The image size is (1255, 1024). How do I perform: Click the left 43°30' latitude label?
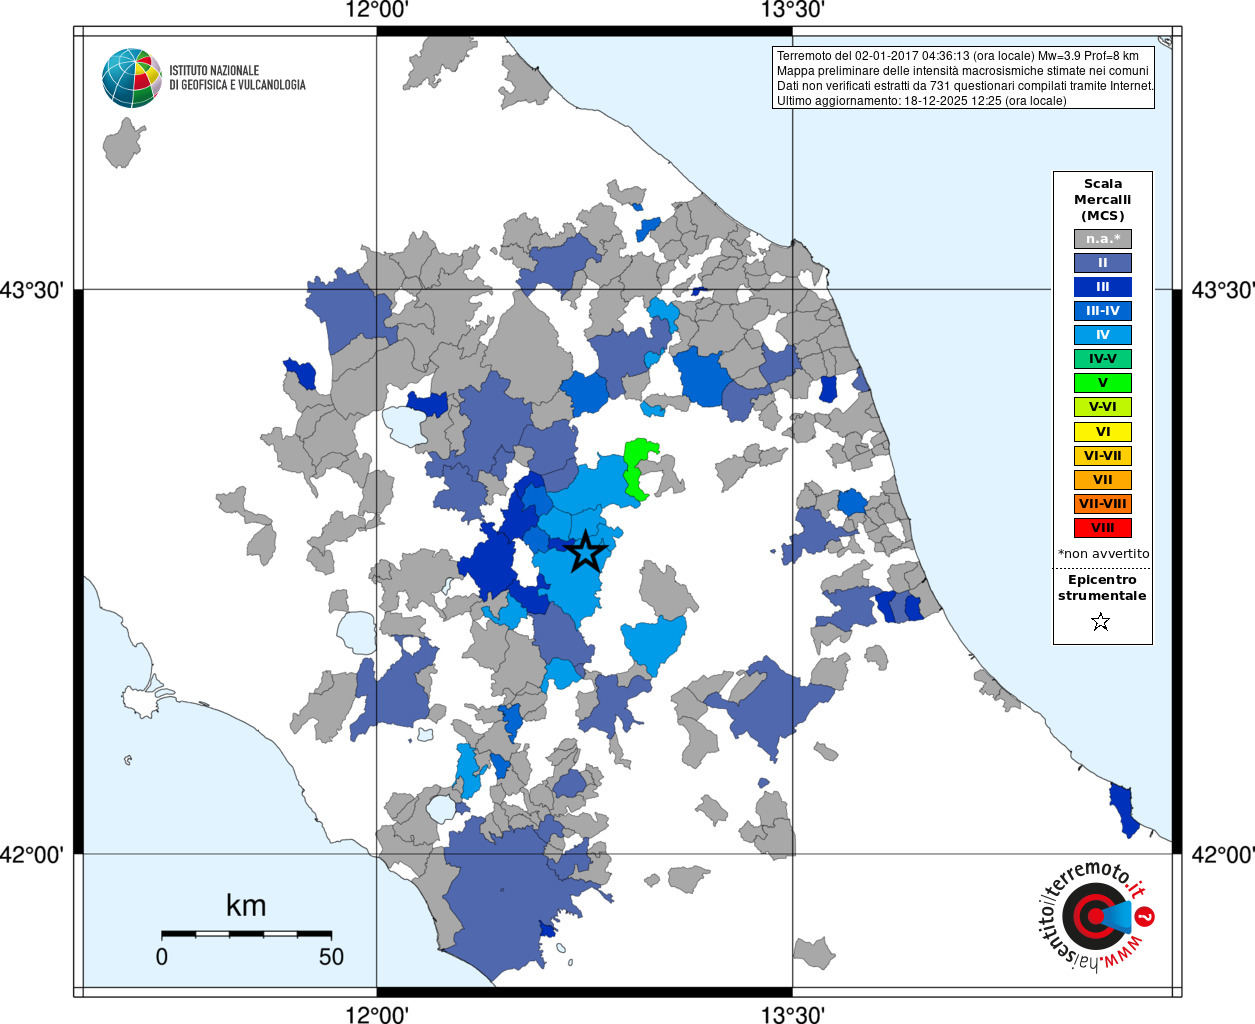click(32, 290)
